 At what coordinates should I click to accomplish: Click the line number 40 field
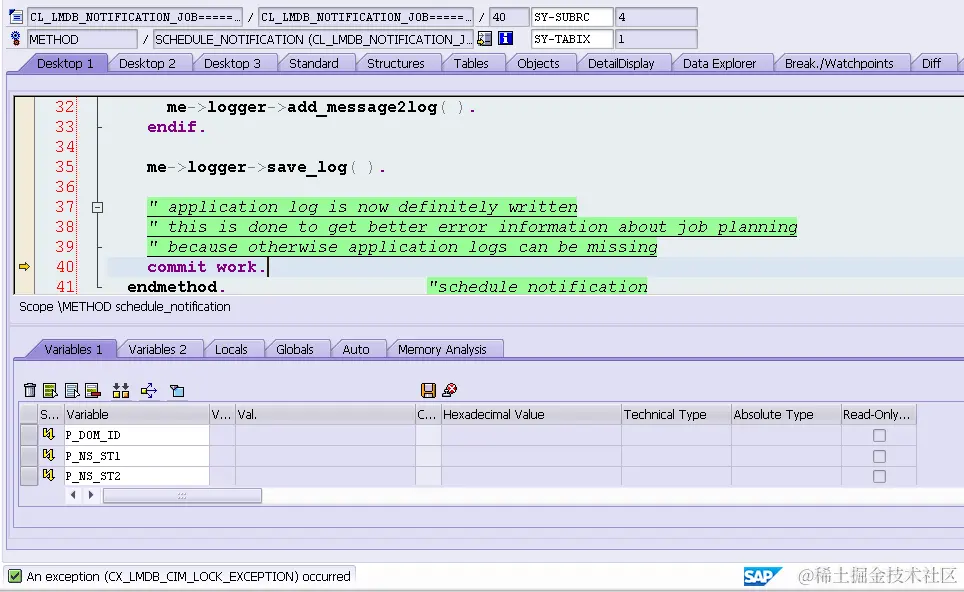[x=508, y=17]
